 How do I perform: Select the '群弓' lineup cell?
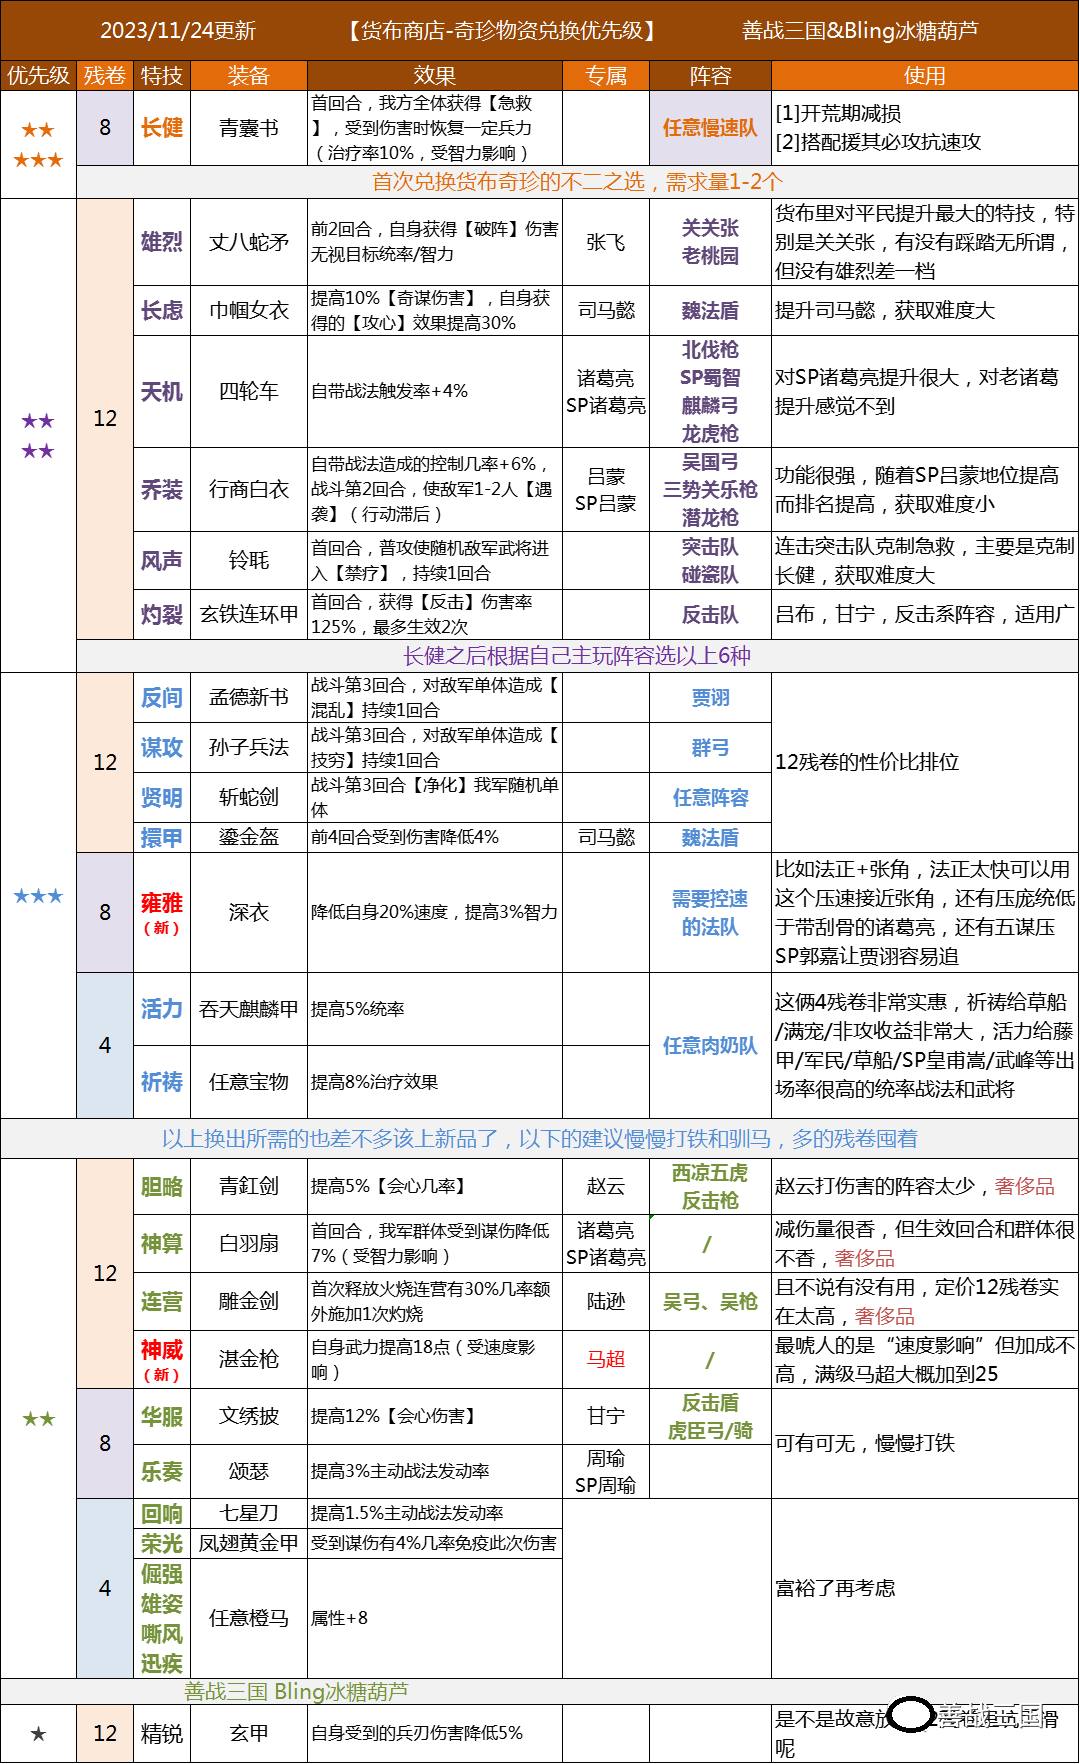click(711, 748)
